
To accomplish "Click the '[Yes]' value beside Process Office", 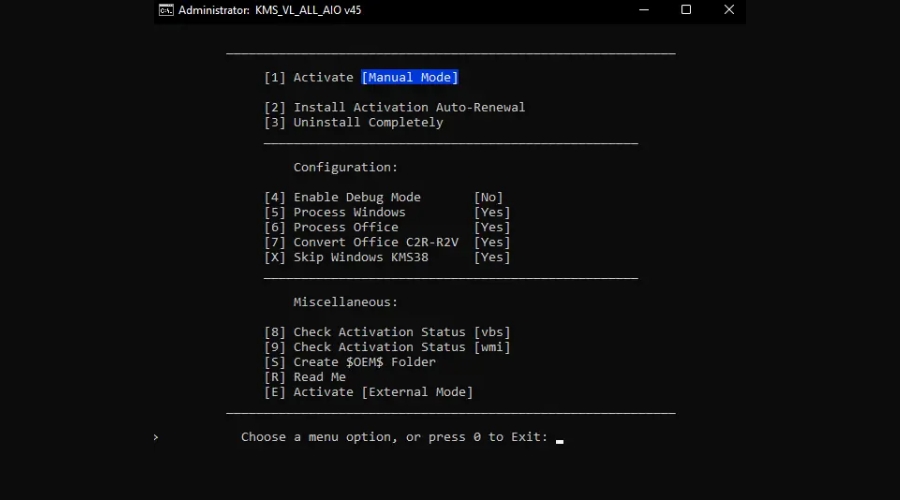I will [x=492, y=227].
